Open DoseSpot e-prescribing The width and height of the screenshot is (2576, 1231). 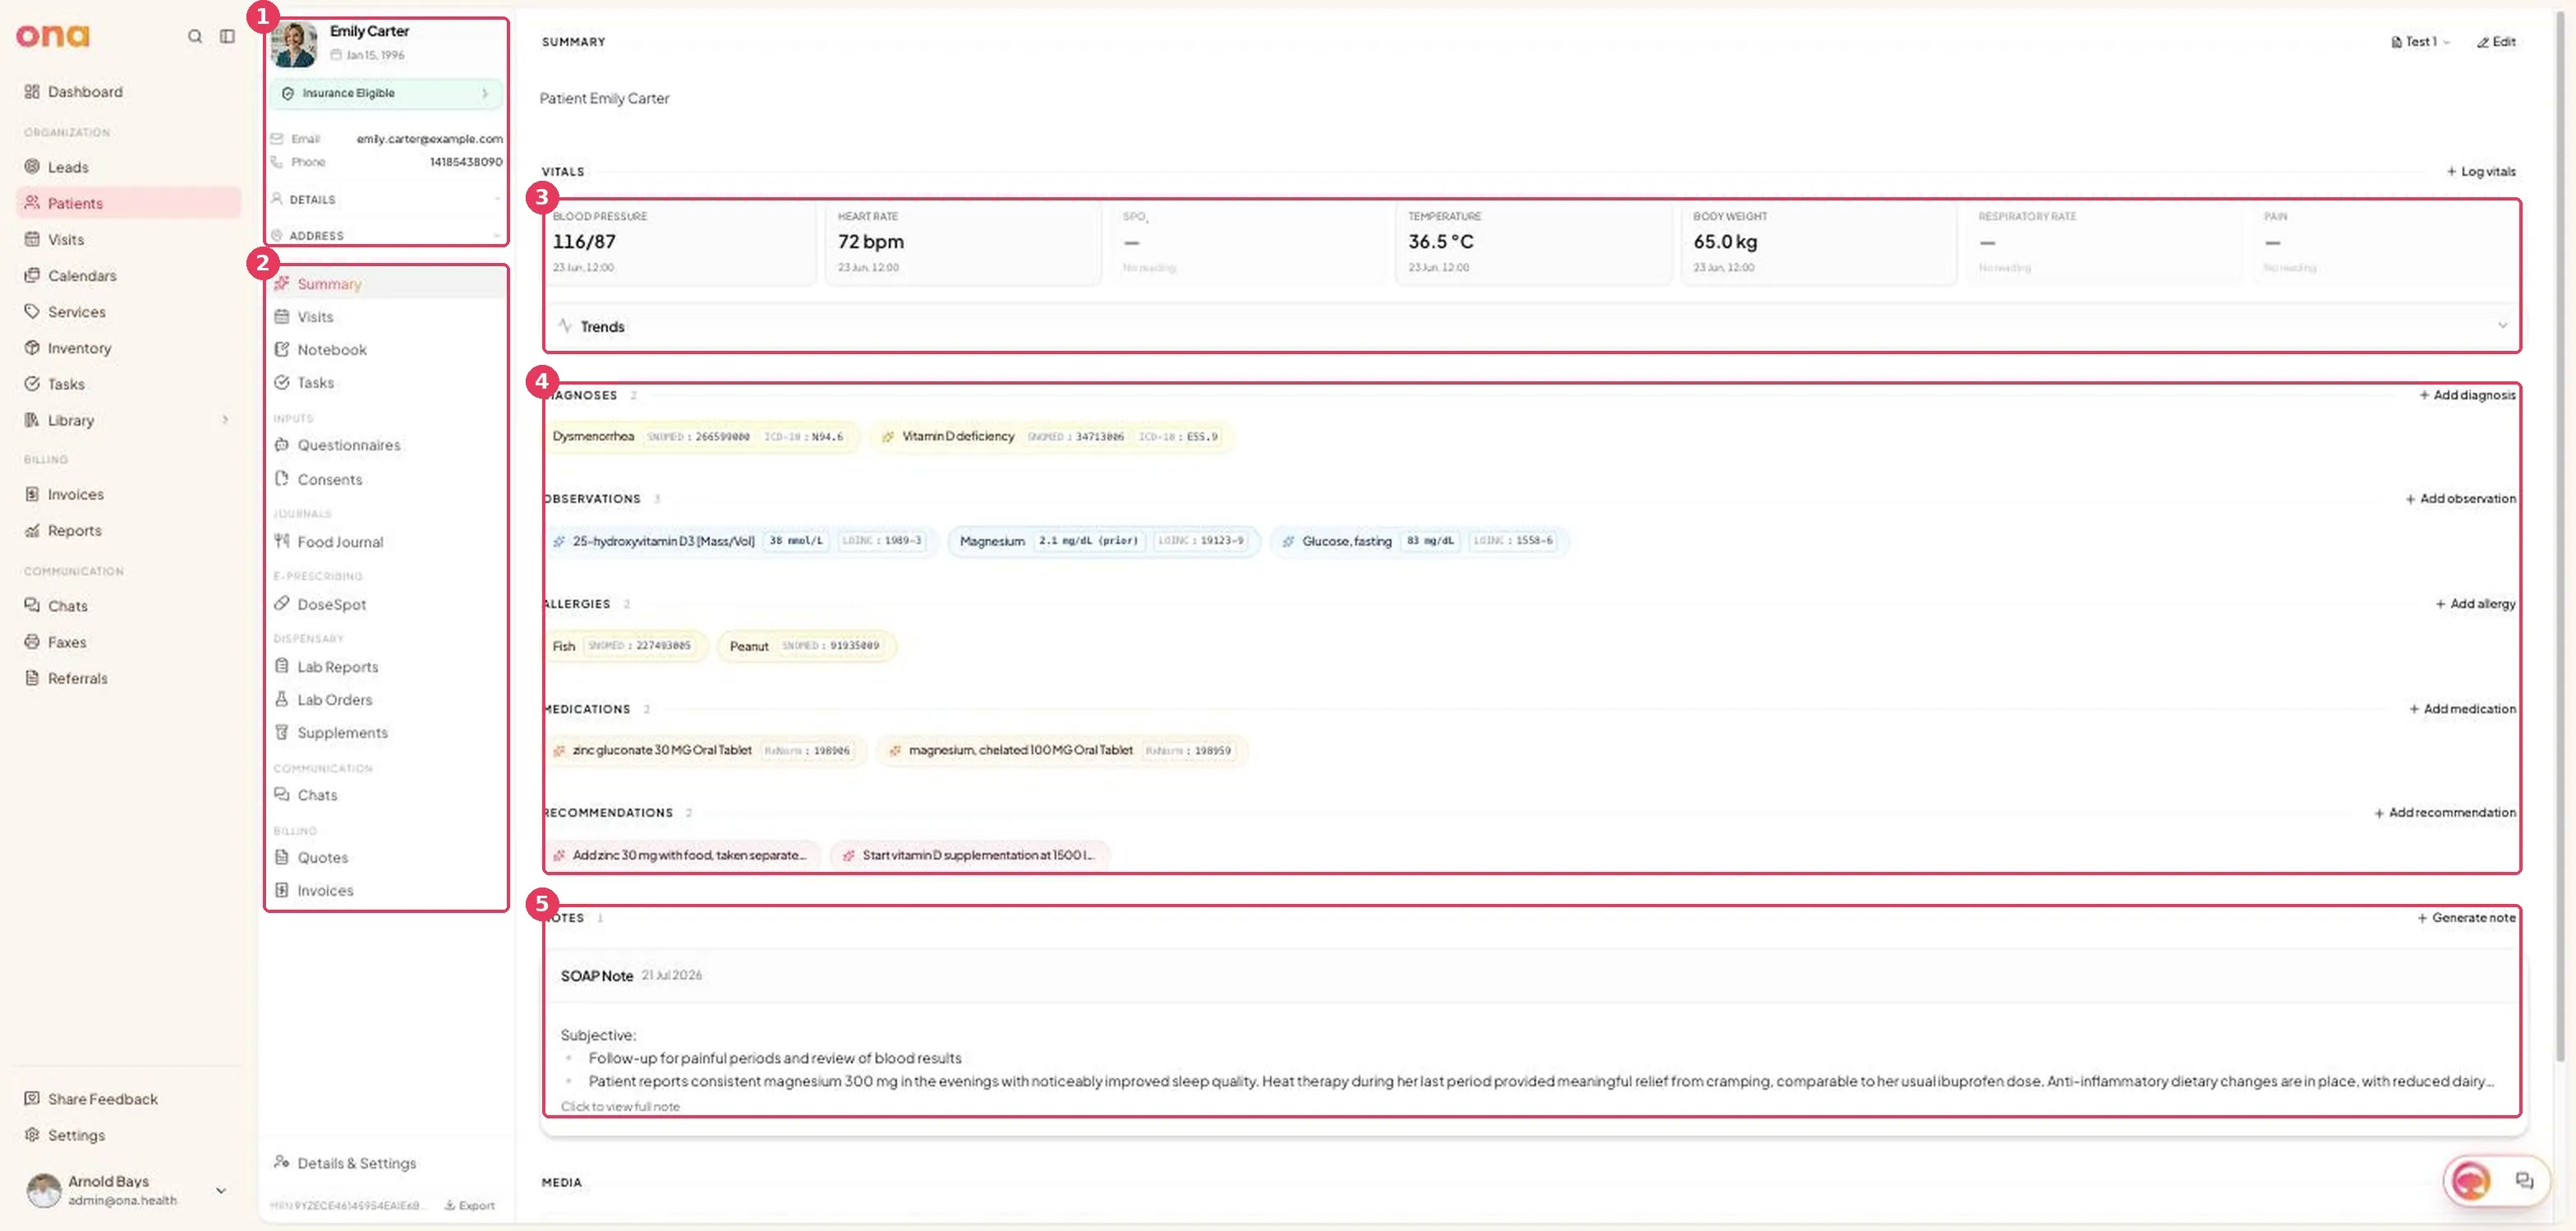coord(386,604)
